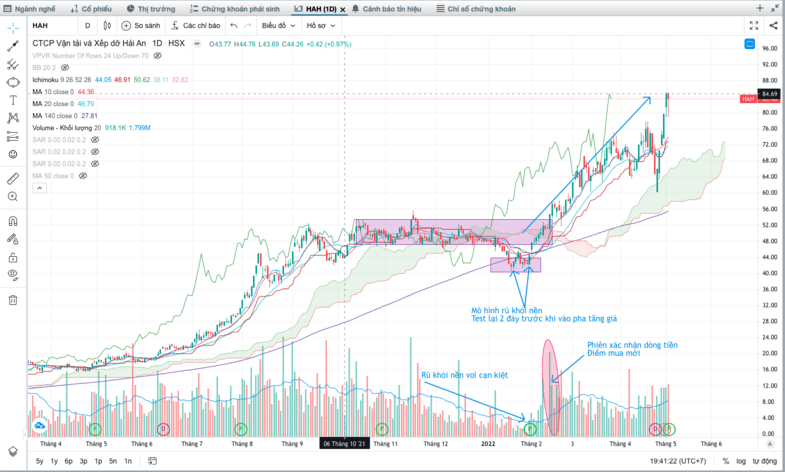Delete drawings with the trash icon
Image resolution: width=785 pixels, height=472 pixels.
point(13,300)
